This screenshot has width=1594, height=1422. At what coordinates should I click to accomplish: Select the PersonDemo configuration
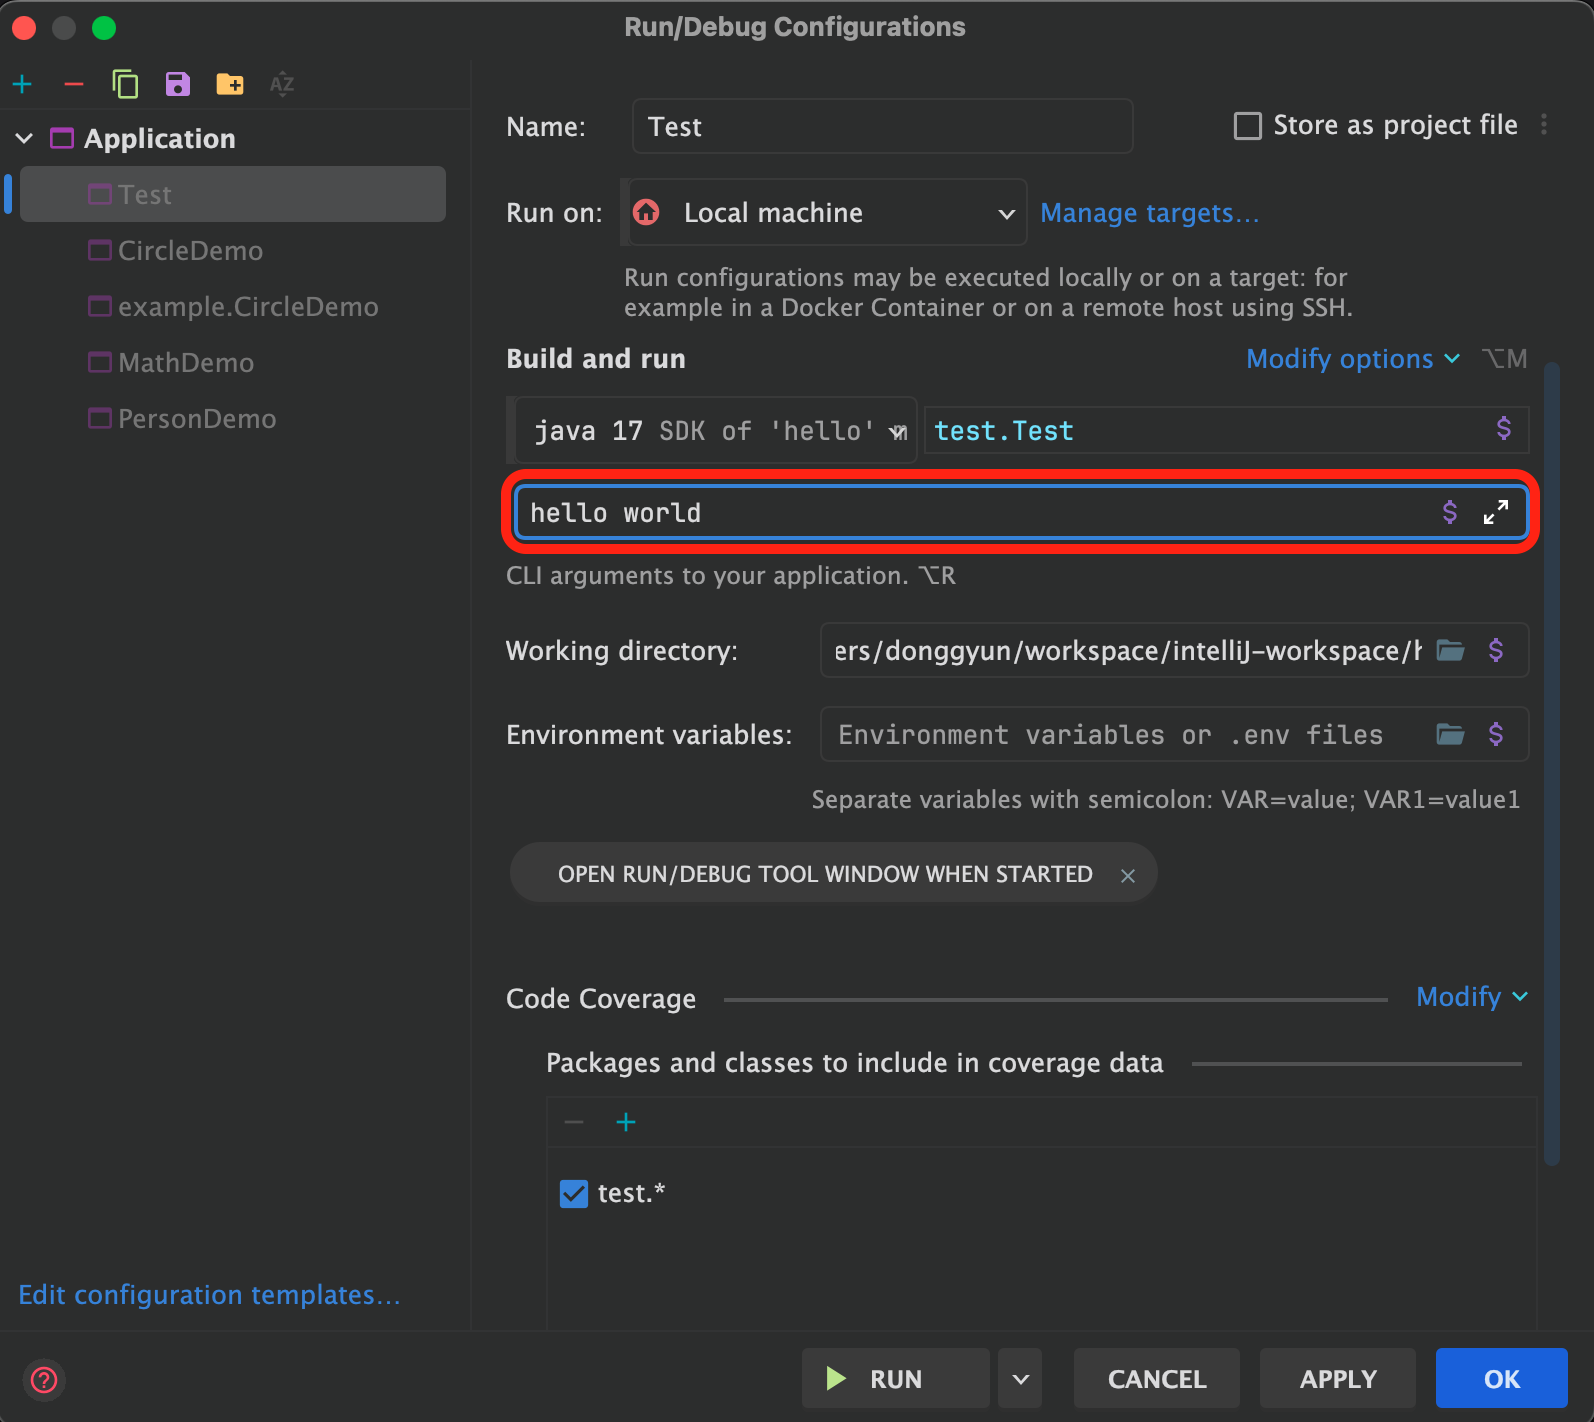pyautogui.click(x=233, y=418)
